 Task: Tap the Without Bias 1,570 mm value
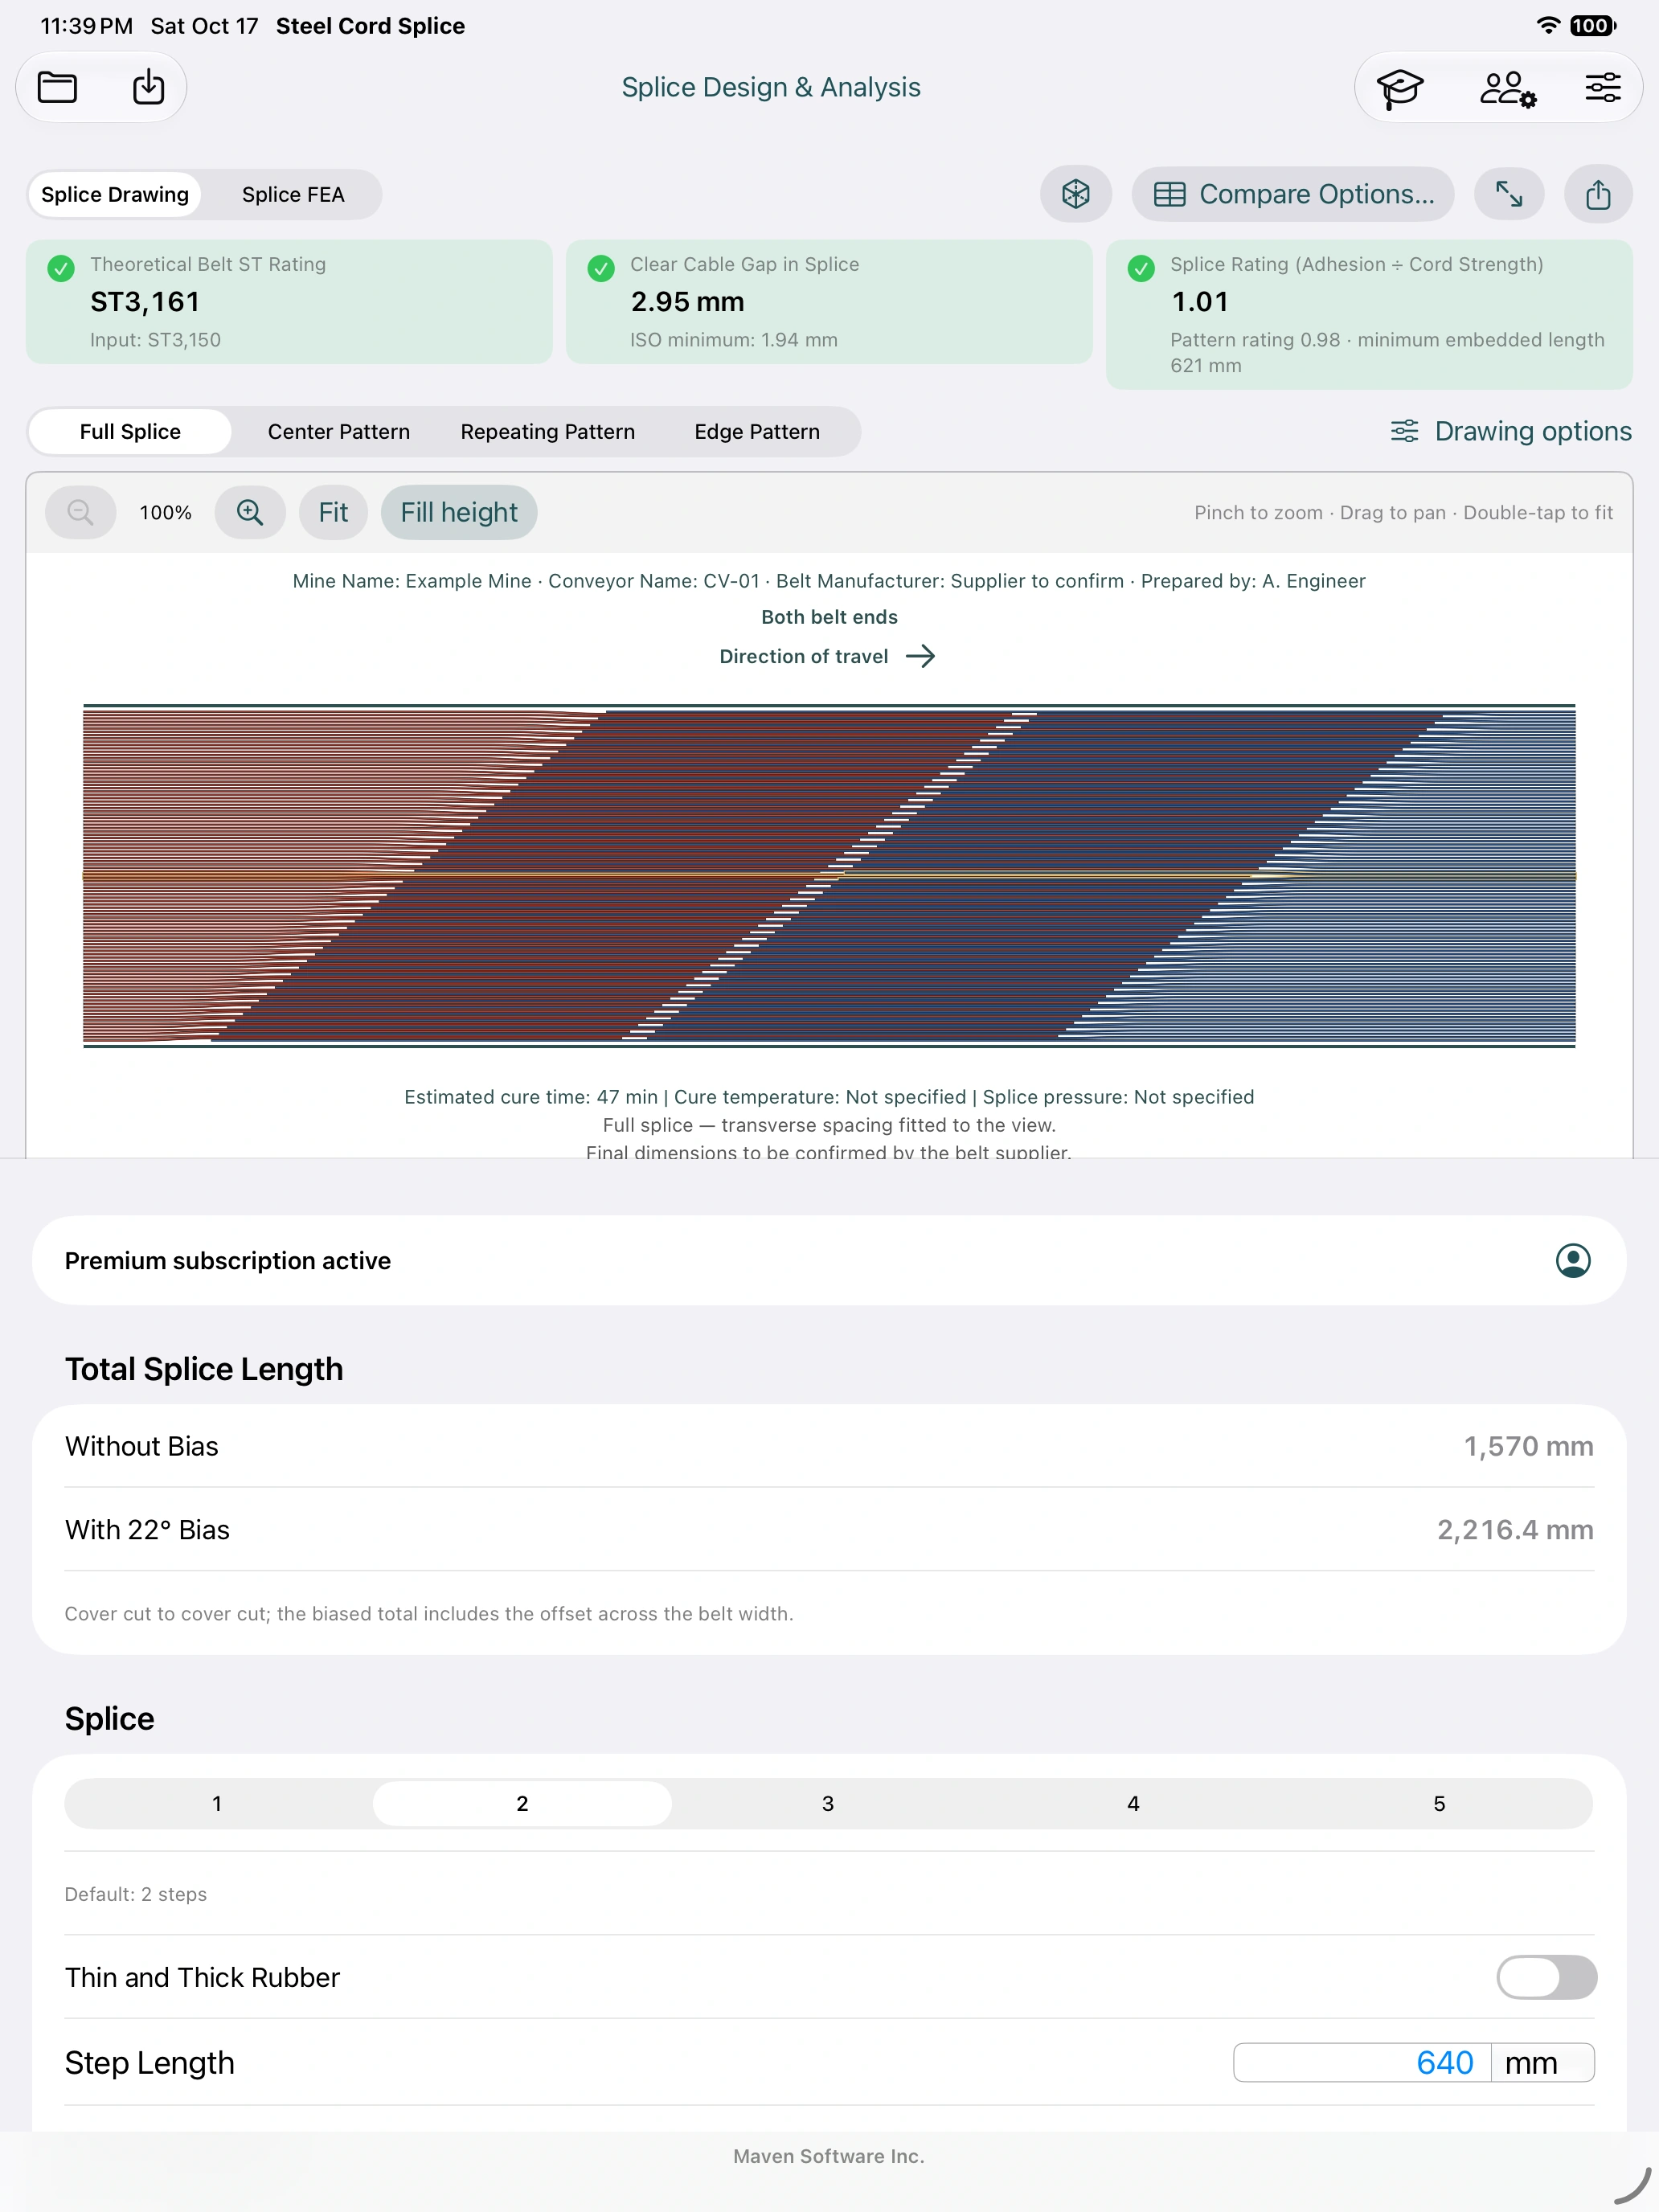(x=1528, y=1446)
